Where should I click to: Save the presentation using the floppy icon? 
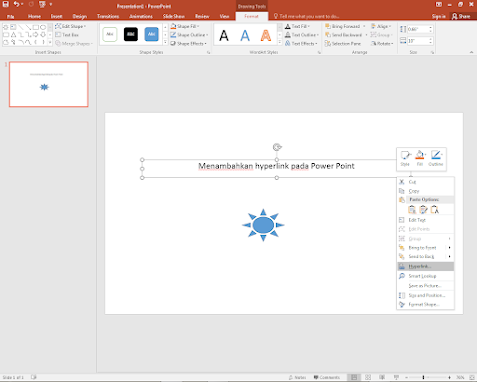[x=6, y=4]
